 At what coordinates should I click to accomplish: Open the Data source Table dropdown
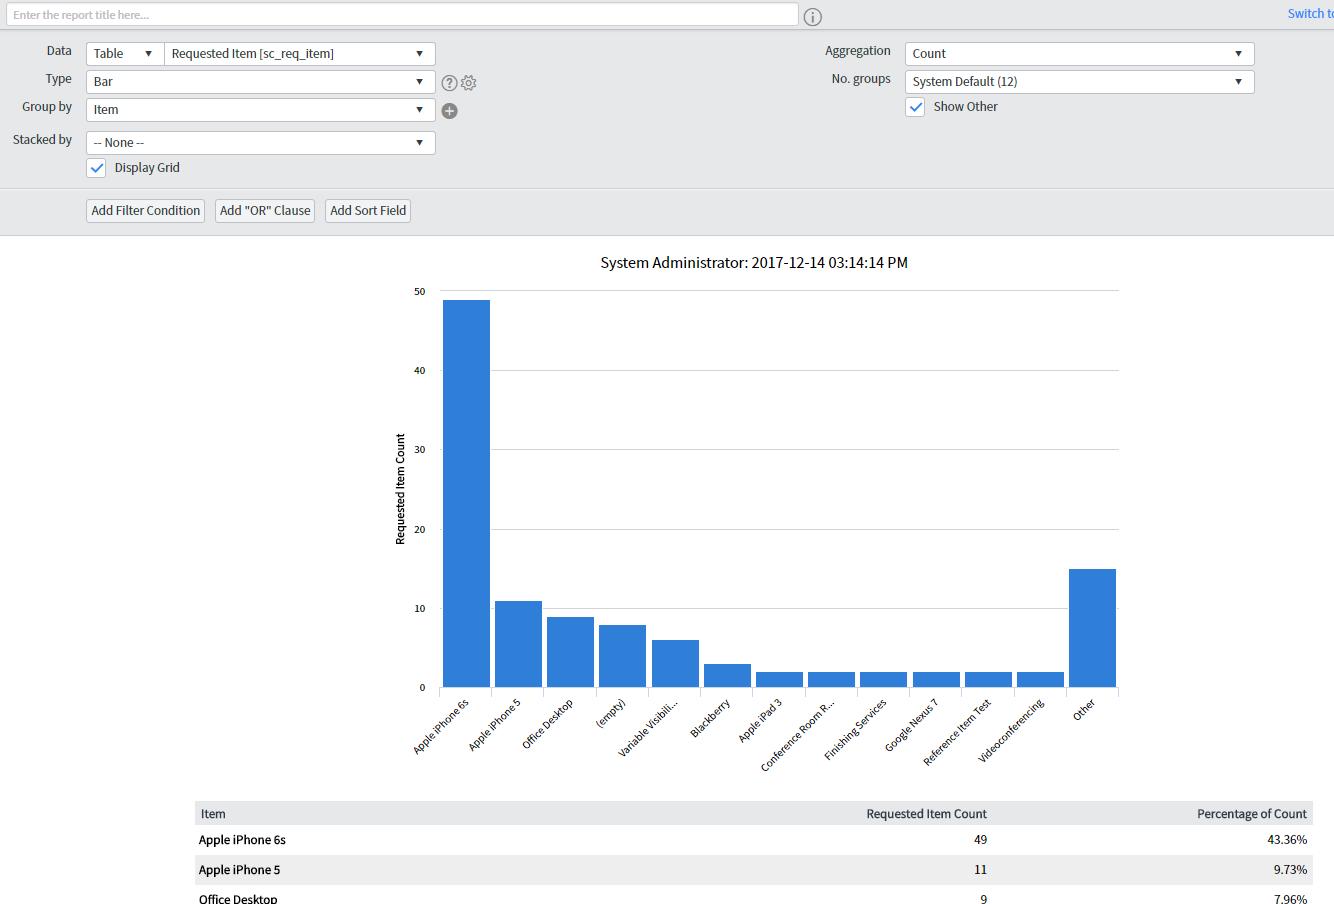pos(125,54)
